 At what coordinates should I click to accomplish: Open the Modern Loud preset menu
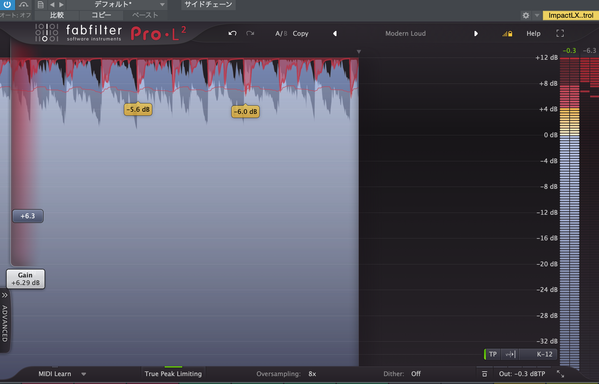pyautogui.click(x=405, y=34)
